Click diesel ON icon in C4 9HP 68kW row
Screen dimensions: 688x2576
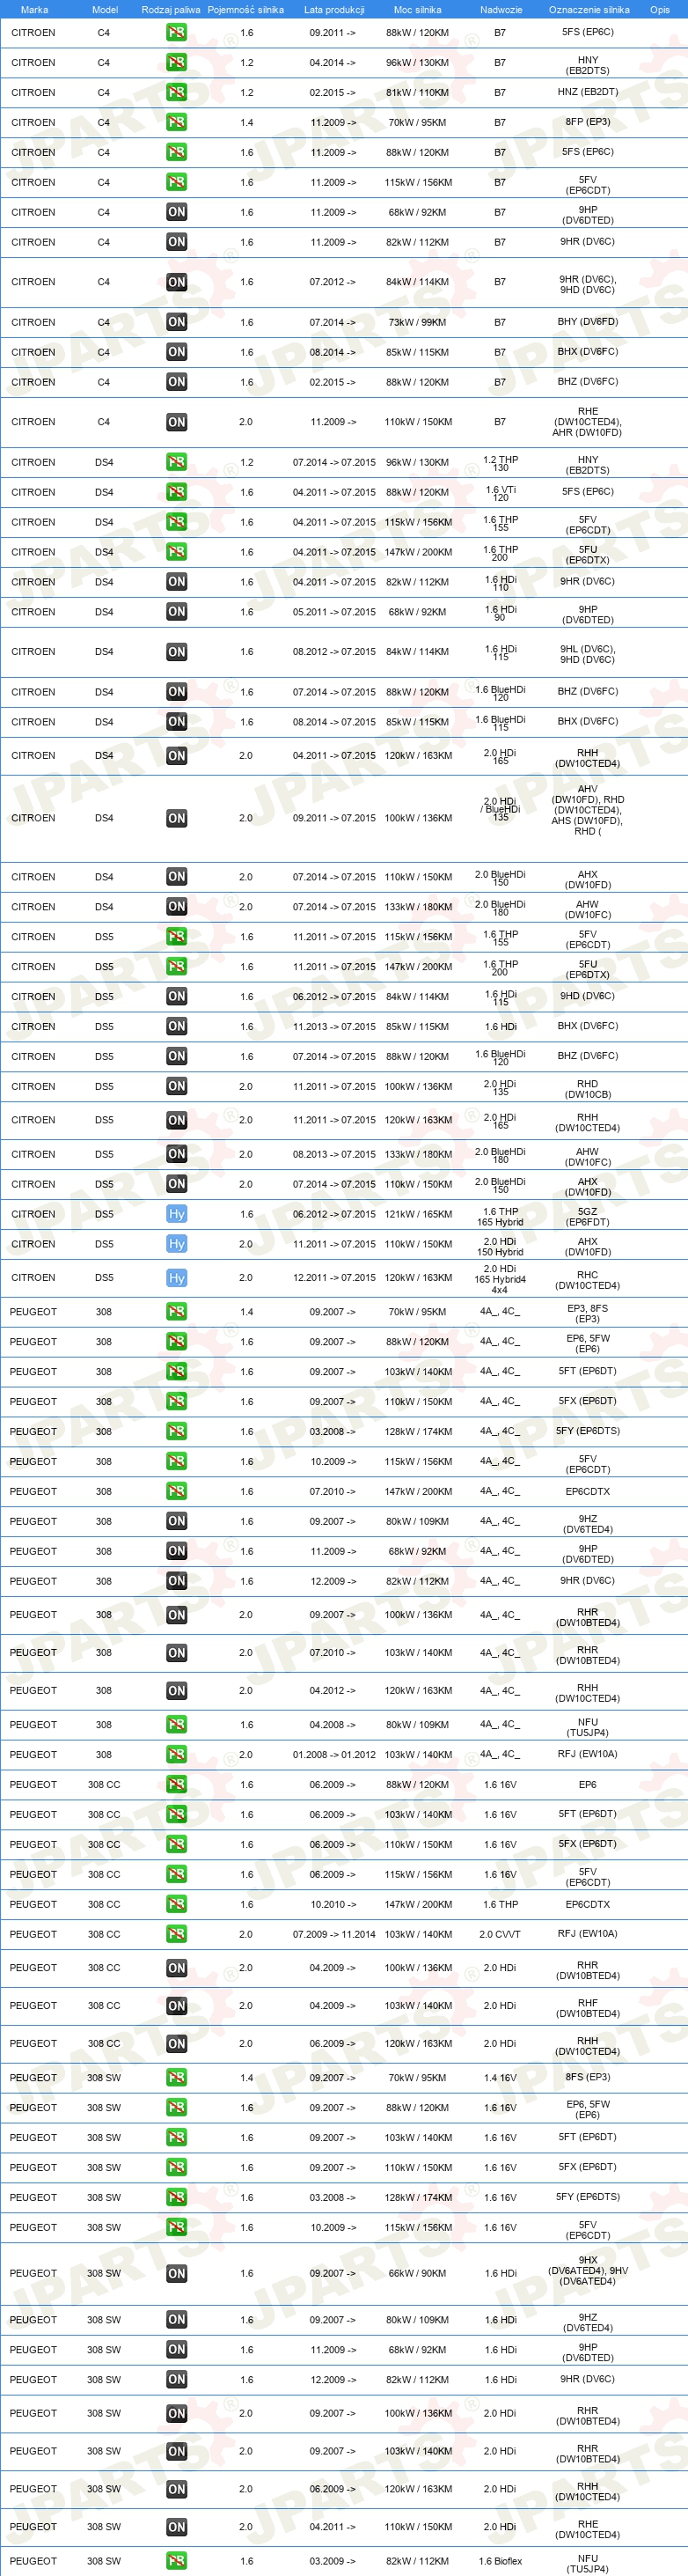tap(177, 212)
